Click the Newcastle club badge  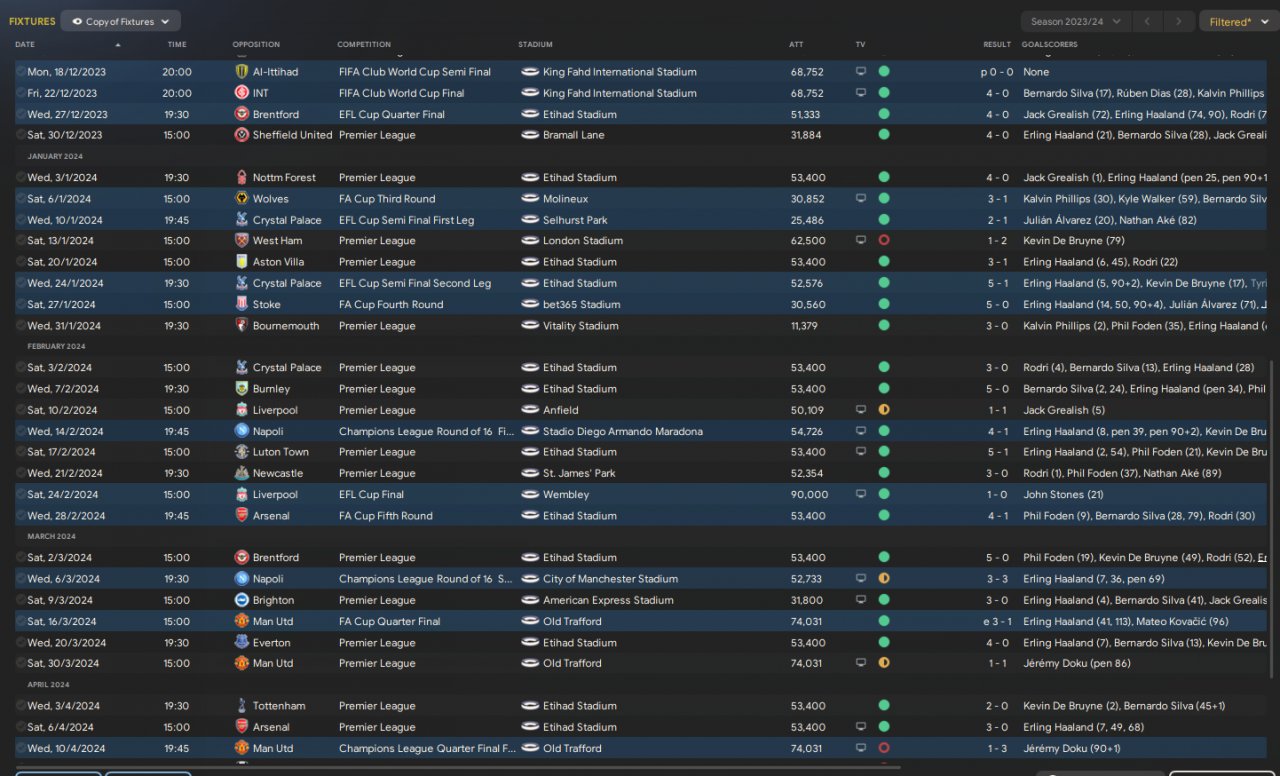241,474
